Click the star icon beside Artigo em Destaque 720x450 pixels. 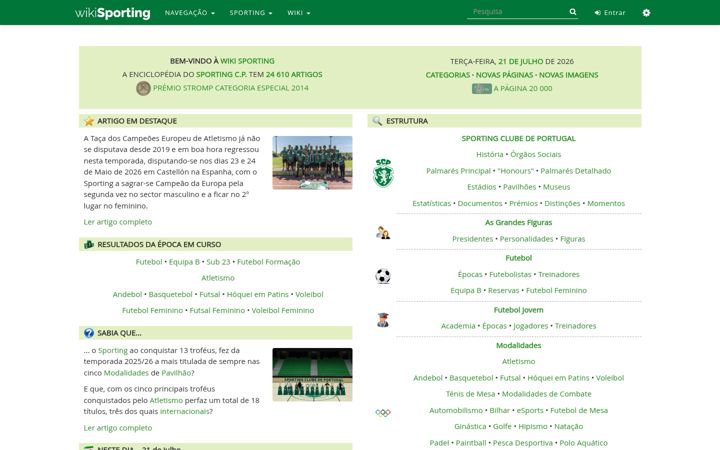click(x=89, y=121)
